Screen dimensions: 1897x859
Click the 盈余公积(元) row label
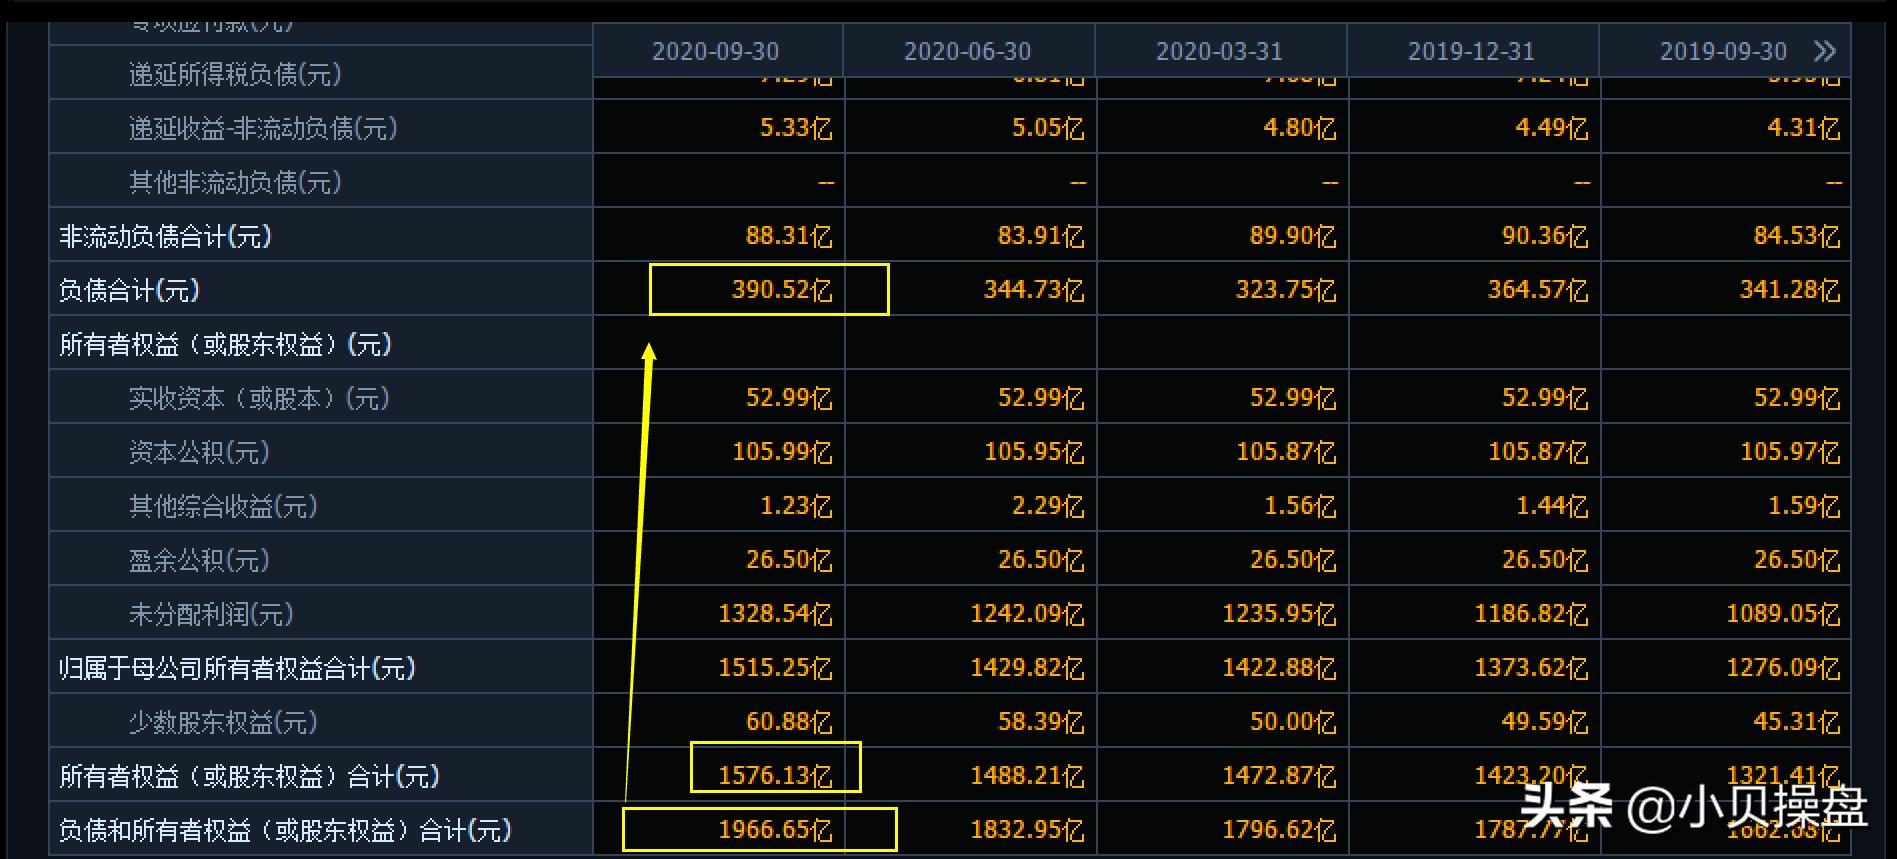coord(199,560)
